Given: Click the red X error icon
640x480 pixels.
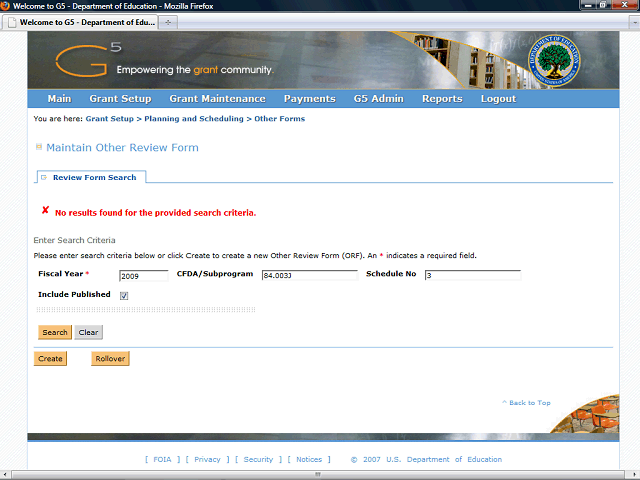Looking at the screenshot, I should tap(45, 210).
